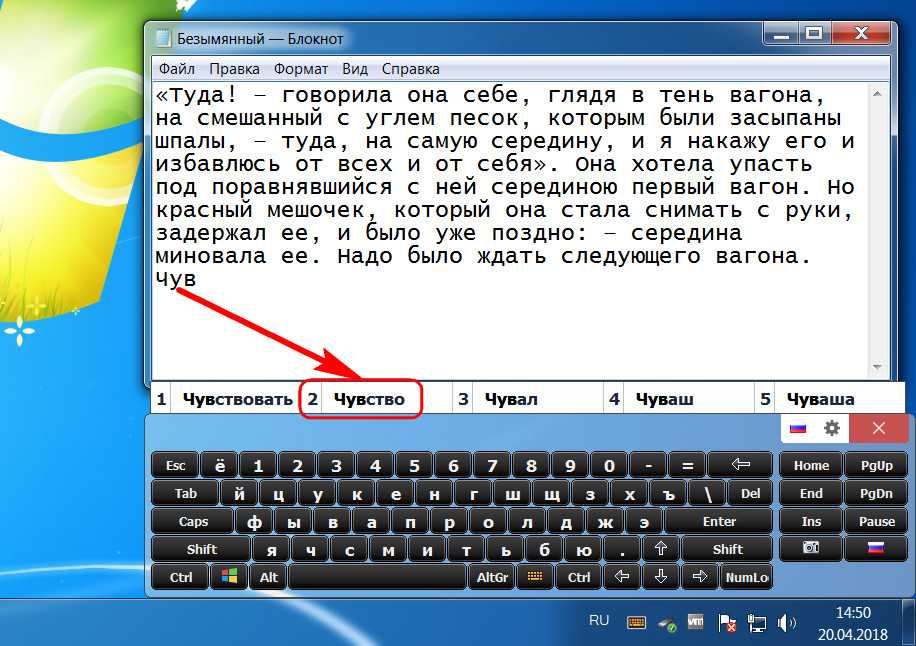
Task: Click inside the Notepad text area
Action: tap(500, 320)
